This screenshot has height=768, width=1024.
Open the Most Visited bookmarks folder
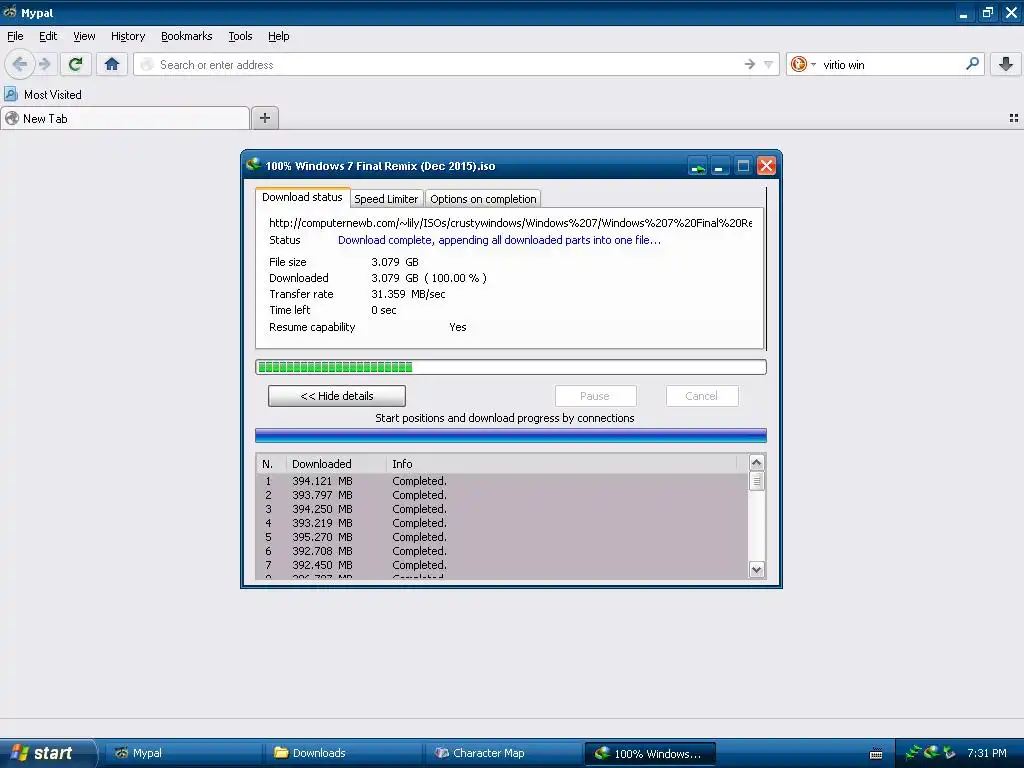[43, 95]
